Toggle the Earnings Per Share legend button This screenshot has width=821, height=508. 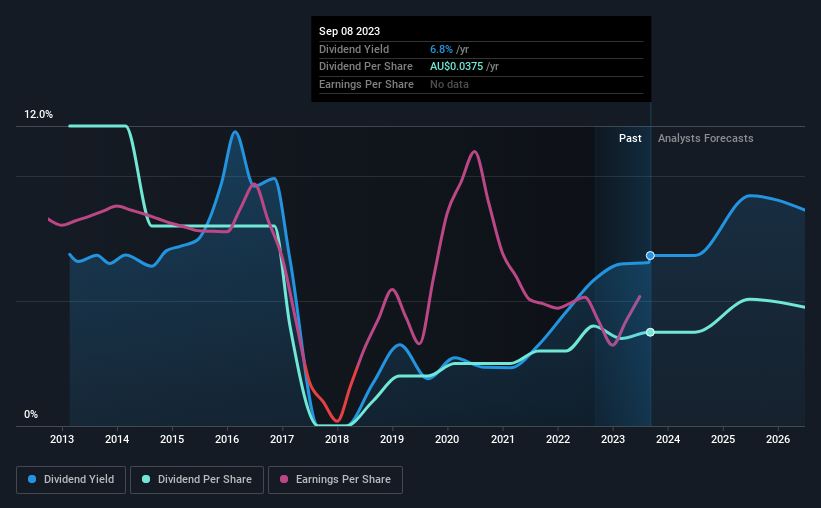[x=335, y=480]
